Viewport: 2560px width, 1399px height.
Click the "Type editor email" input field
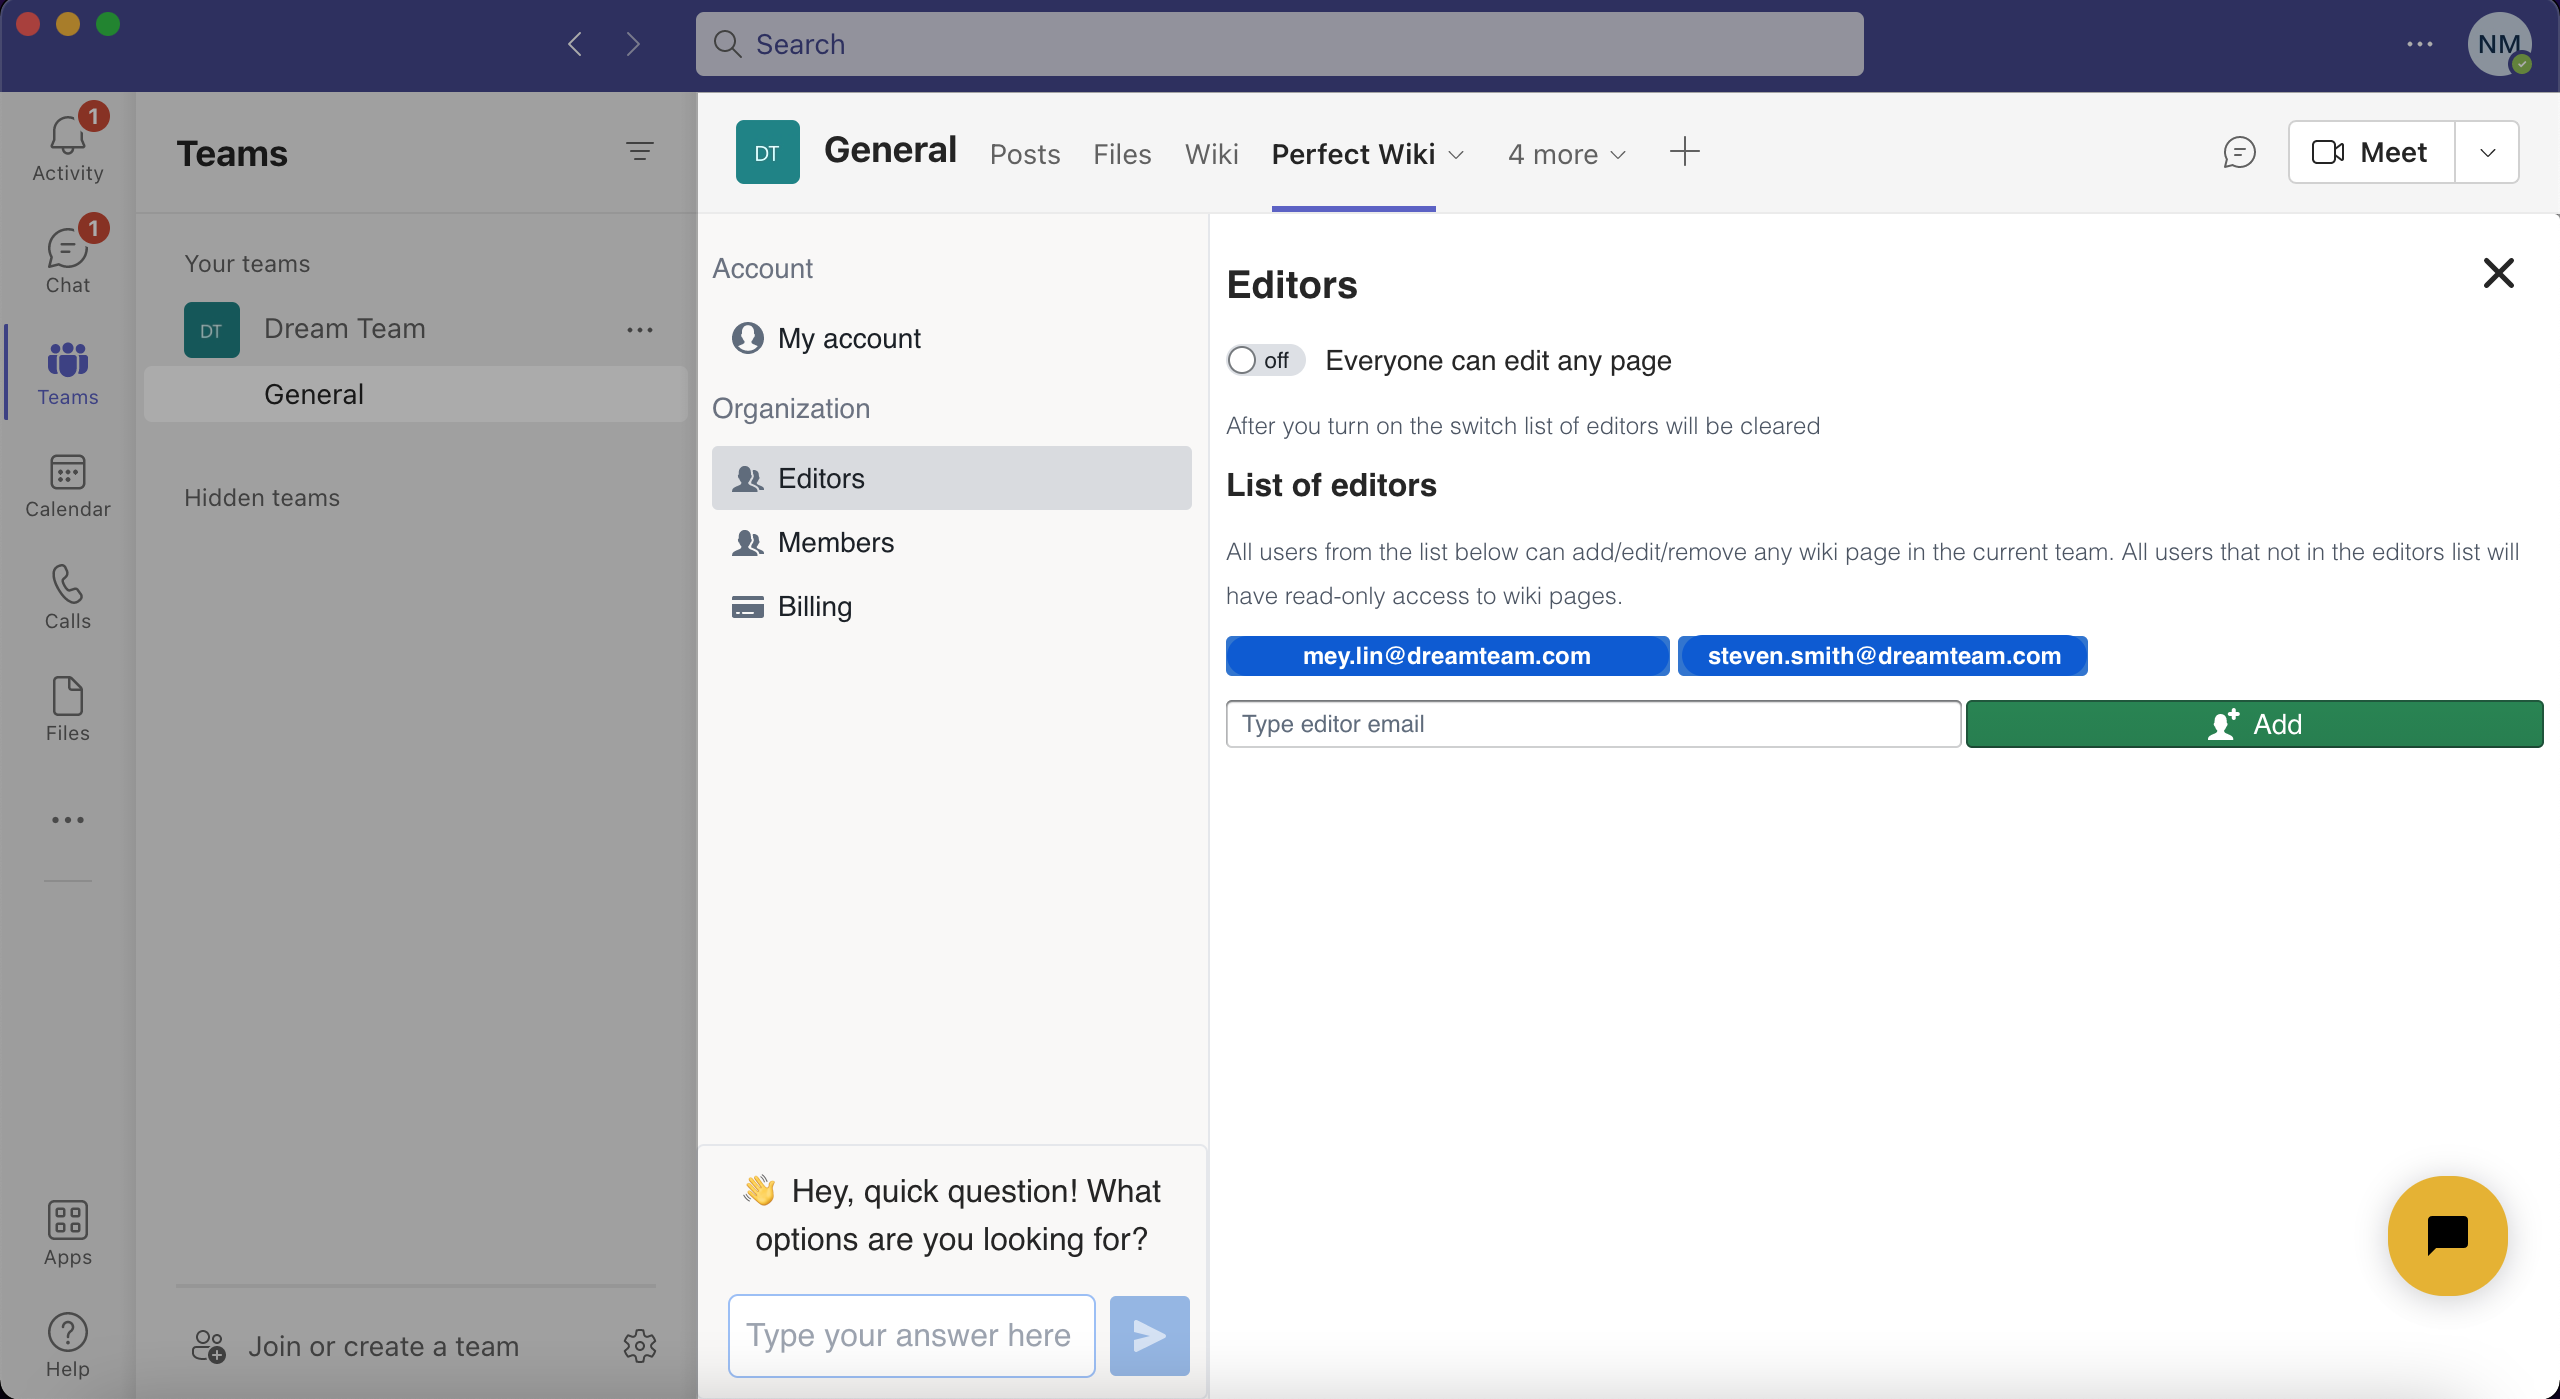pyautogui.click(x=1592, y=723)
